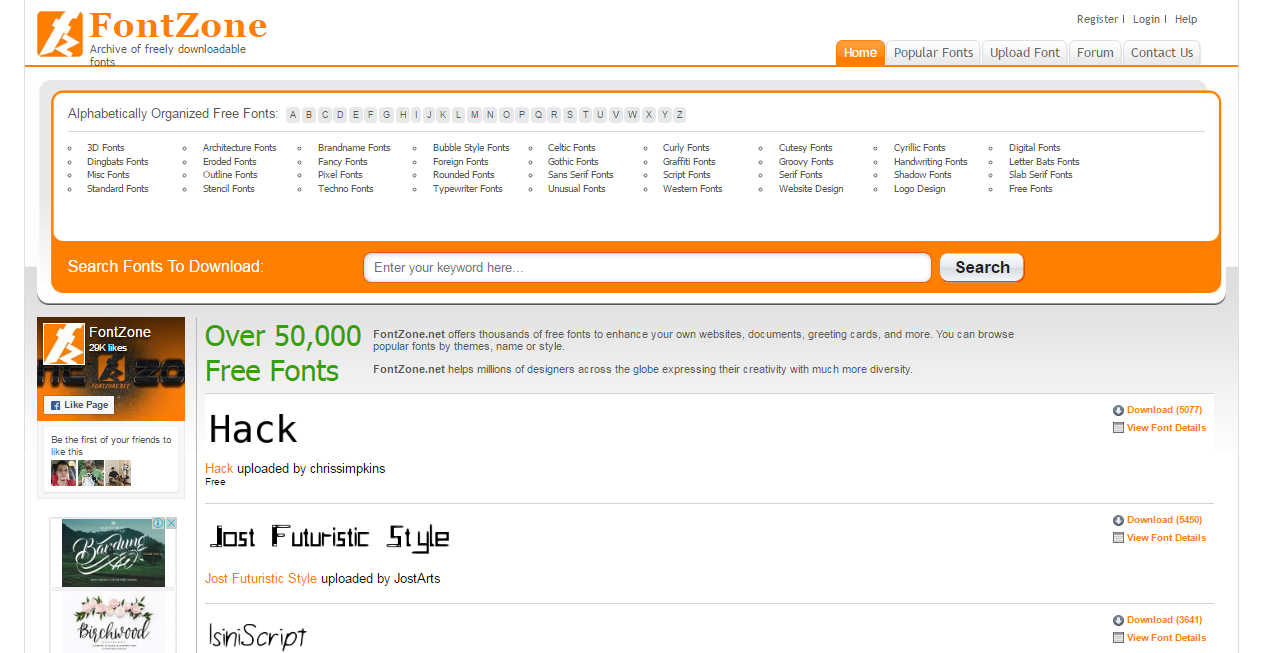1263x653 pixels.
Task: Open the Forum tab
Action: point(1095,53)
